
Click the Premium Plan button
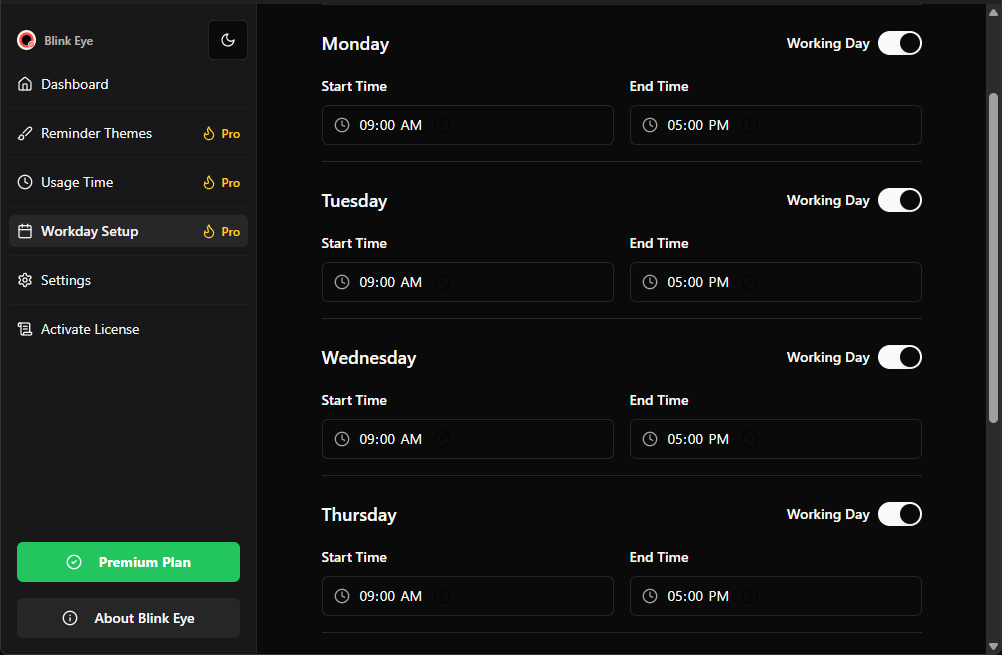128,562
